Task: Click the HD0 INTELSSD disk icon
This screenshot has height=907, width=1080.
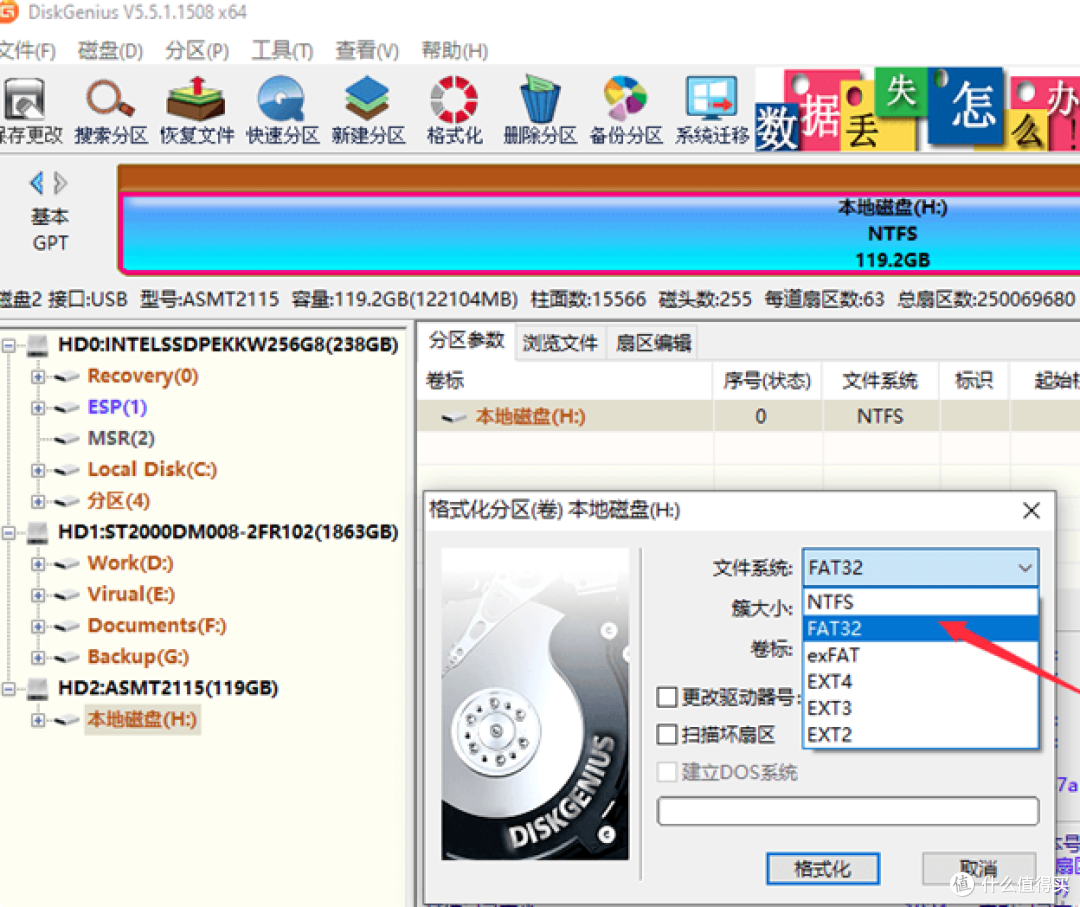Action: pos(38,344)
